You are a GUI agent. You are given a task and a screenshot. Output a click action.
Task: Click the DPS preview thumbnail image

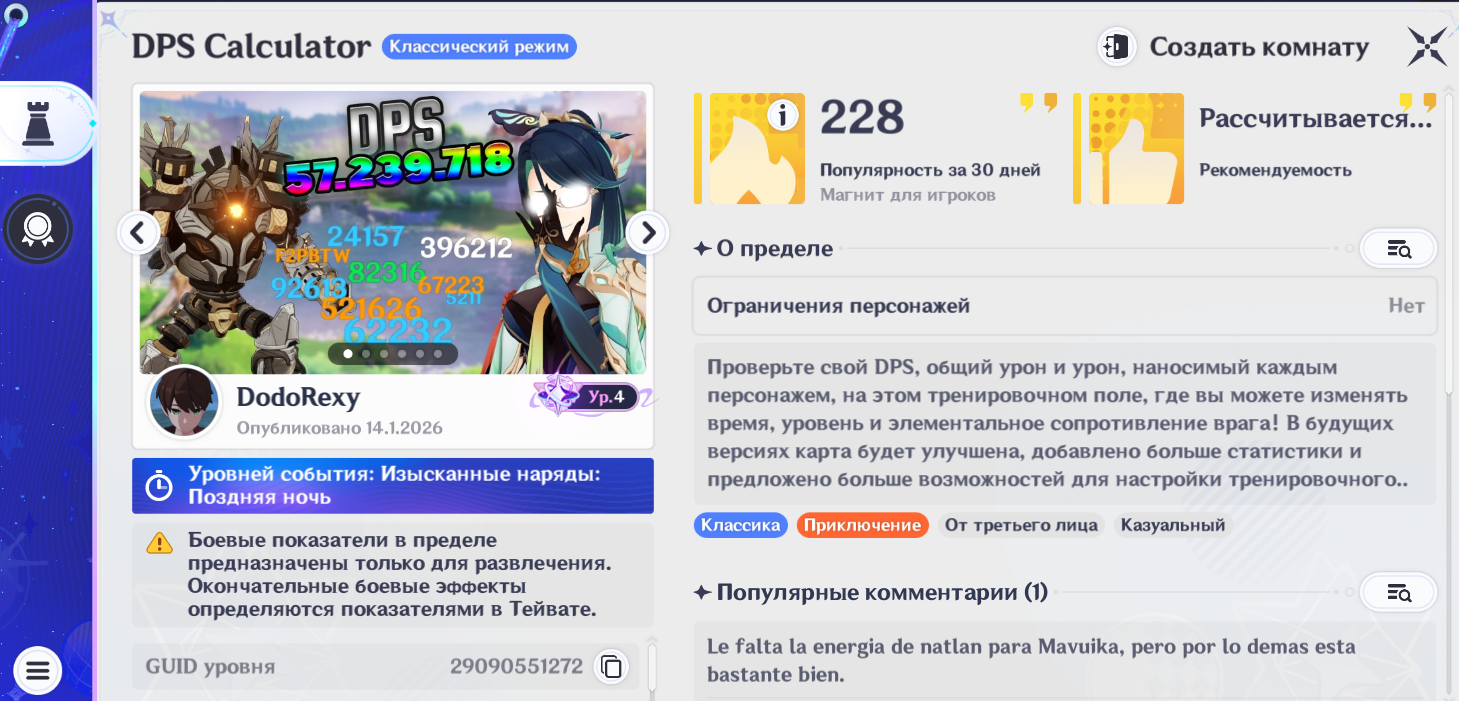[x=393, y=232]
